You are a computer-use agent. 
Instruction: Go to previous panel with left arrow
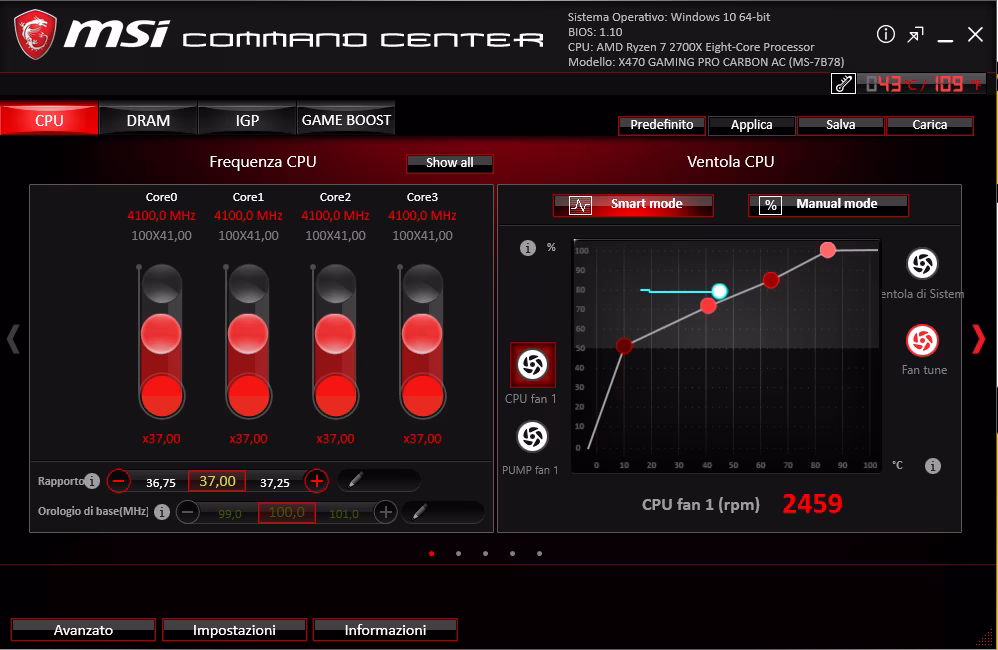pos(13,339)
